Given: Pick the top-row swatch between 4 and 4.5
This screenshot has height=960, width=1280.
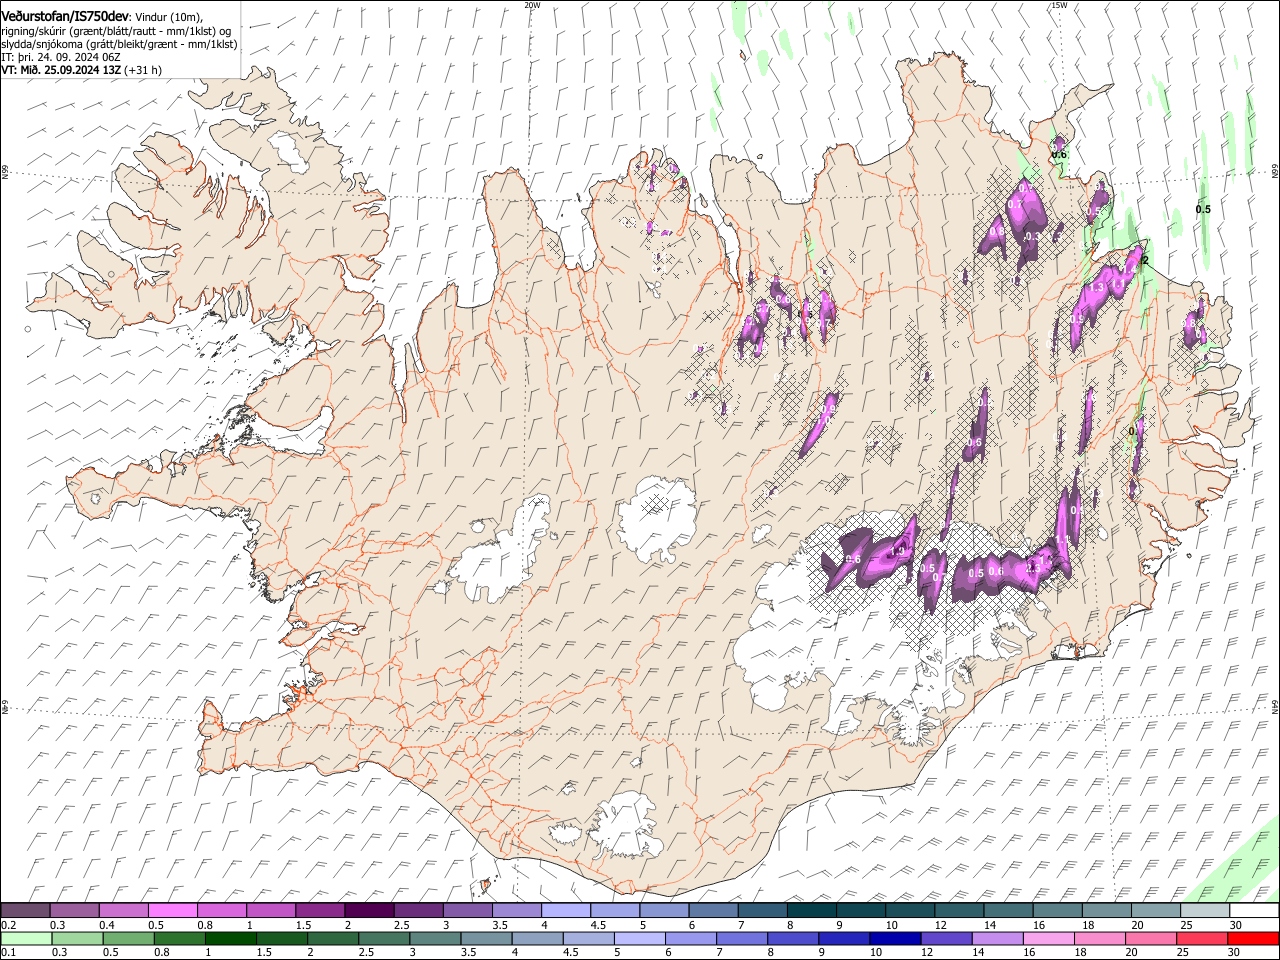Looking at the screenshot, I should tap(566, 910).
